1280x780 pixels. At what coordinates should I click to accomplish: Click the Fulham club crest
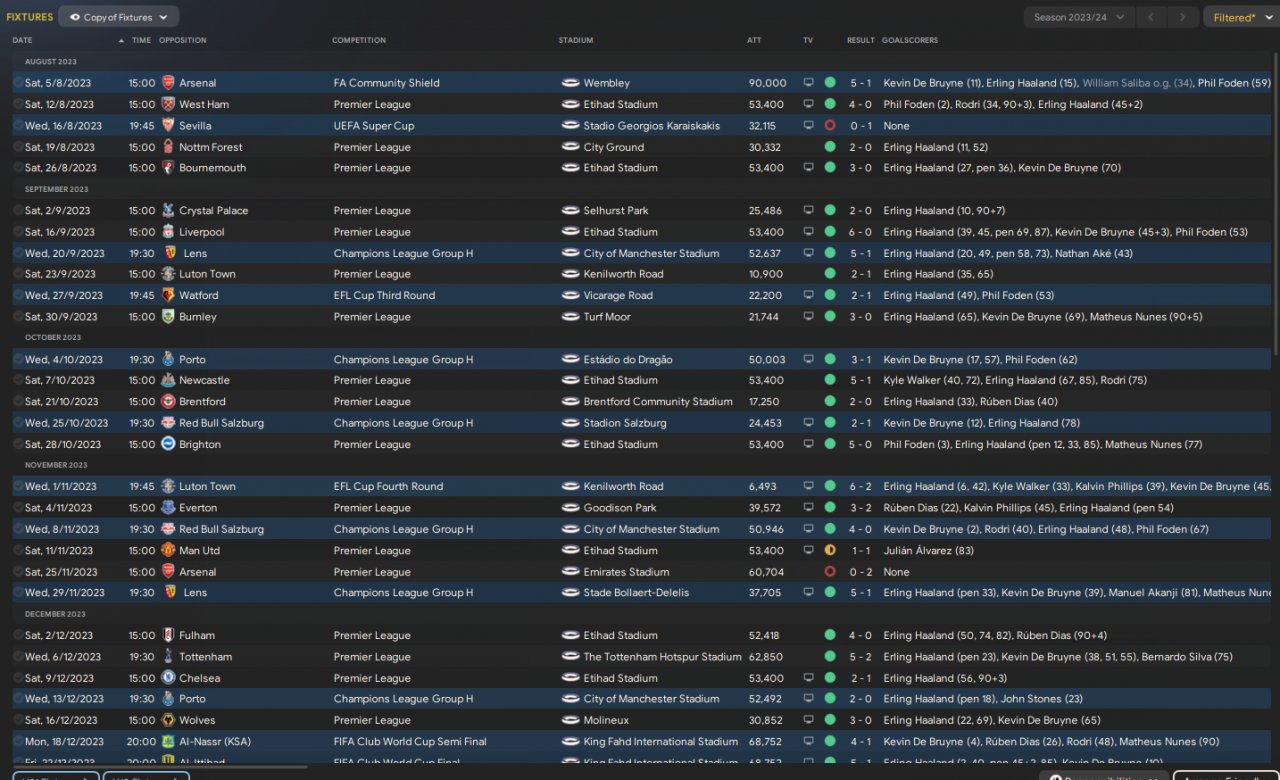tap(168, 635)
